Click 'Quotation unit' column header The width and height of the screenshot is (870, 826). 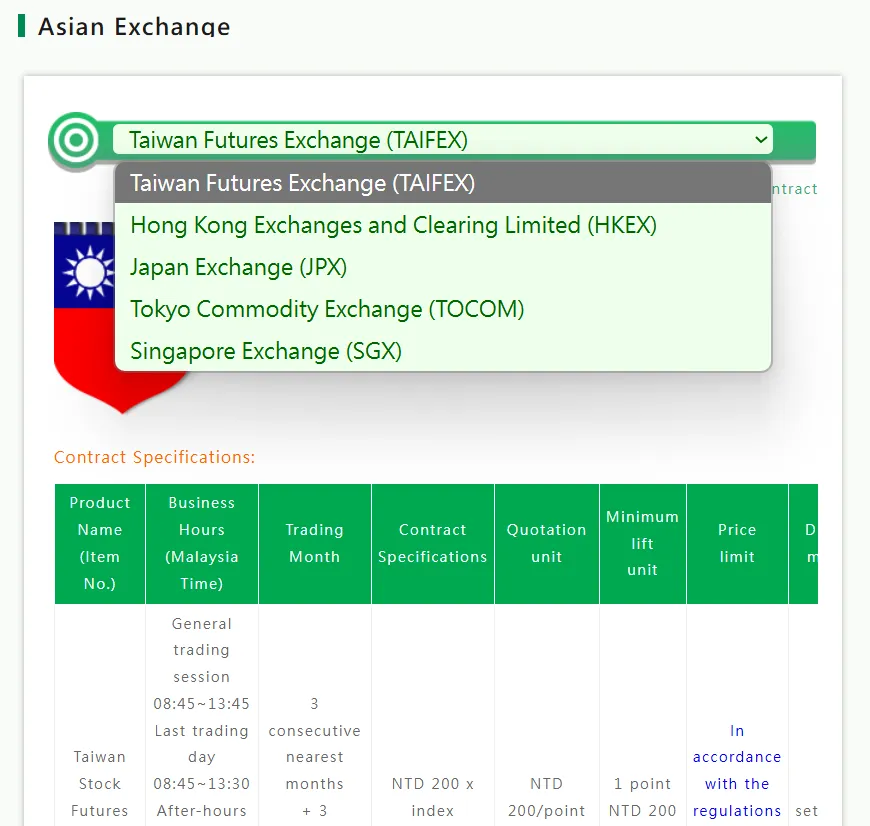click(x=547, y=544)
